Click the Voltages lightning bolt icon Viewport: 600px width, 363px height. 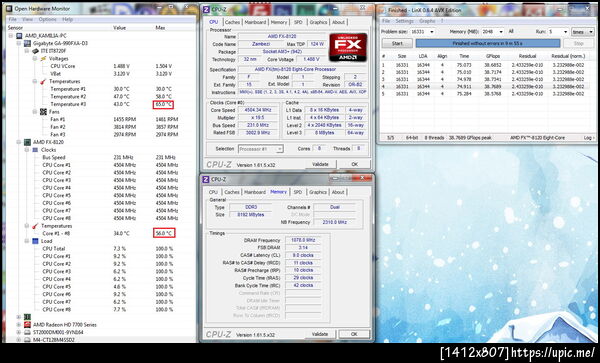click(x=43, y=59)
